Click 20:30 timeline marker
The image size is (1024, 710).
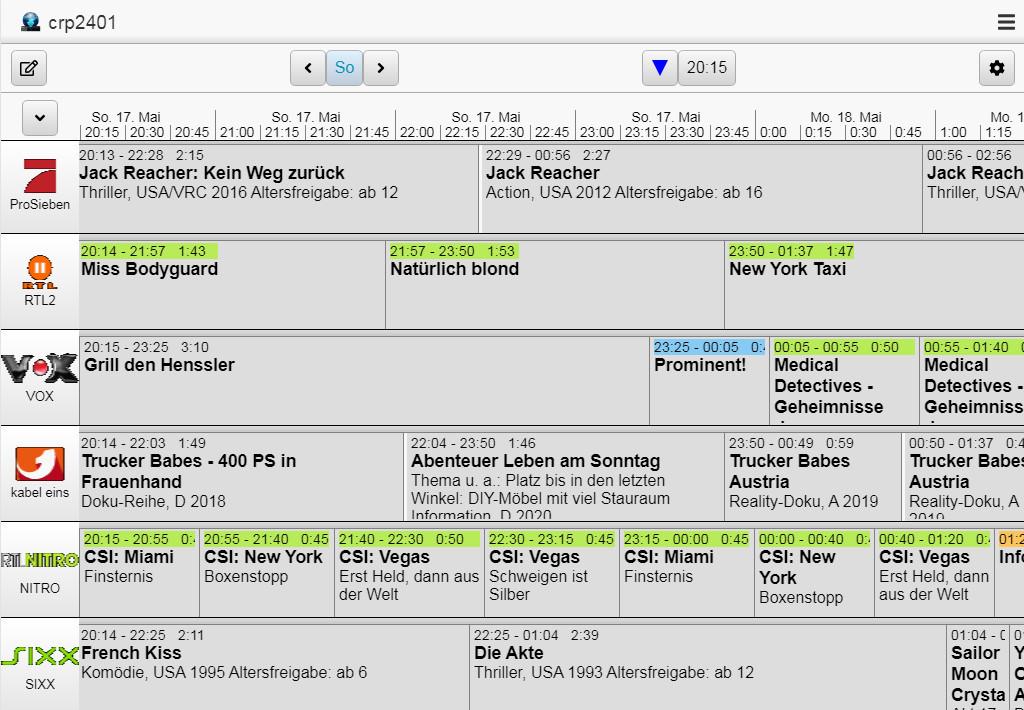tap(146, 132)
